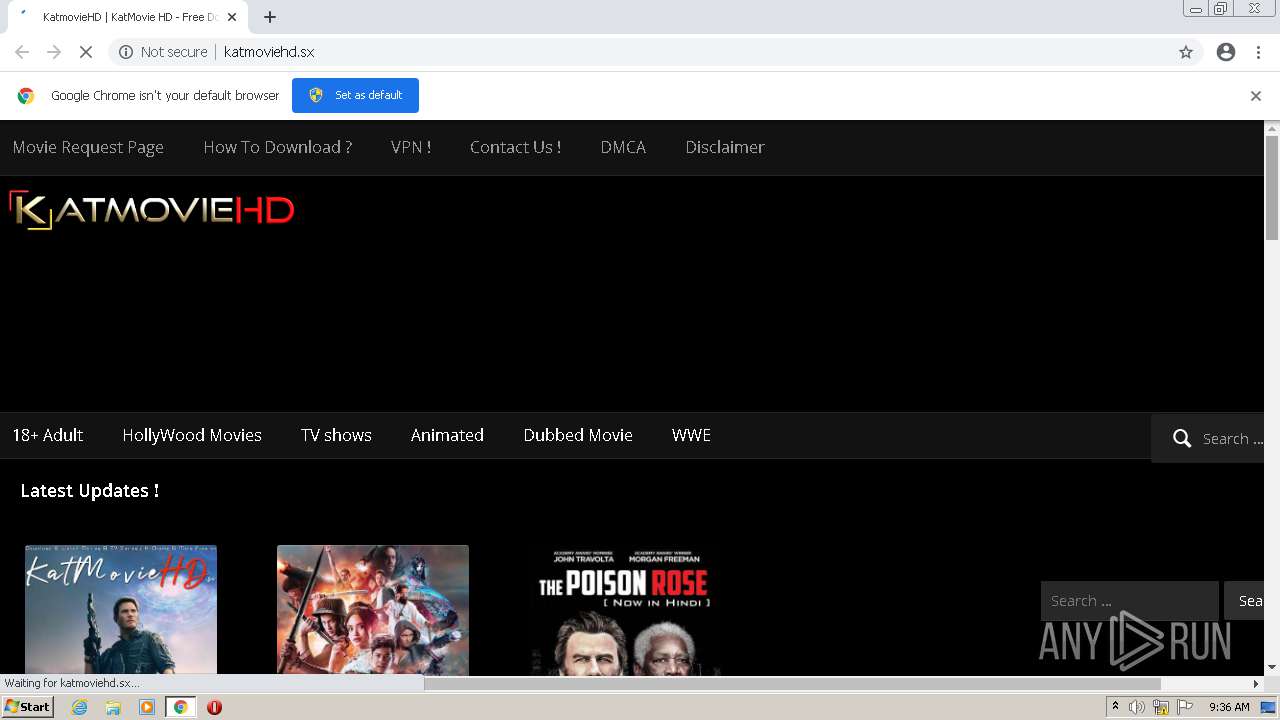Image resolution: width=1280 pixels, height=720 pixels.
Task: Click the magnifier search icon in nav bar
Action: pos(1182,438)
